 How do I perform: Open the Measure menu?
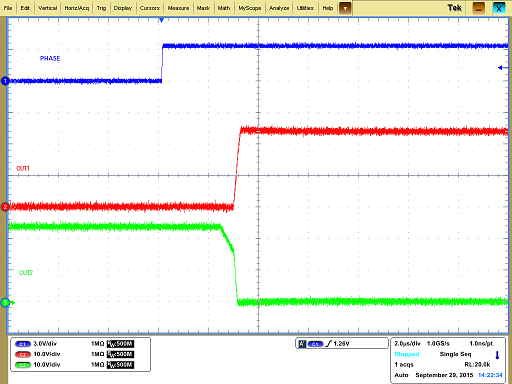[178, 8]
